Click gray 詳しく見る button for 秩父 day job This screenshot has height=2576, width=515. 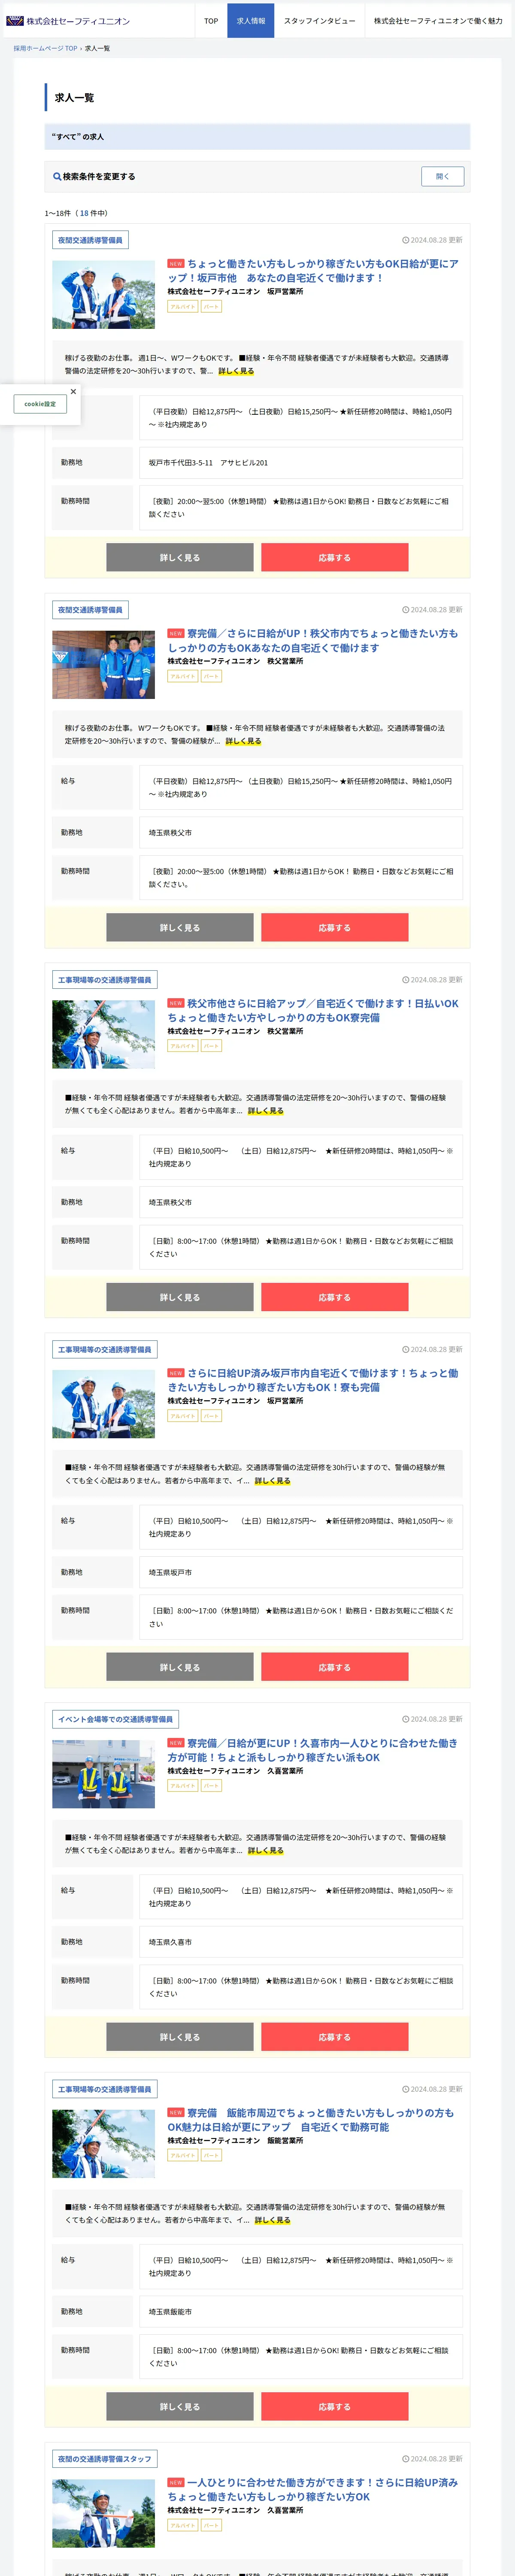click(x=180, y=1298)
